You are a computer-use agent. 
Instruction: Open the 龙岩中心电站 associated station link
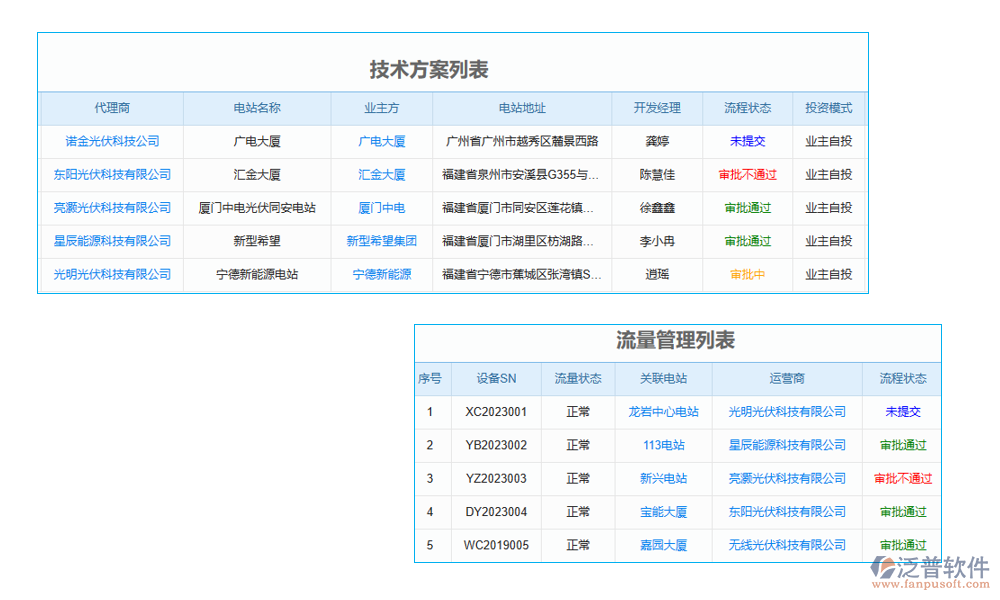click(x=663, y=412)
